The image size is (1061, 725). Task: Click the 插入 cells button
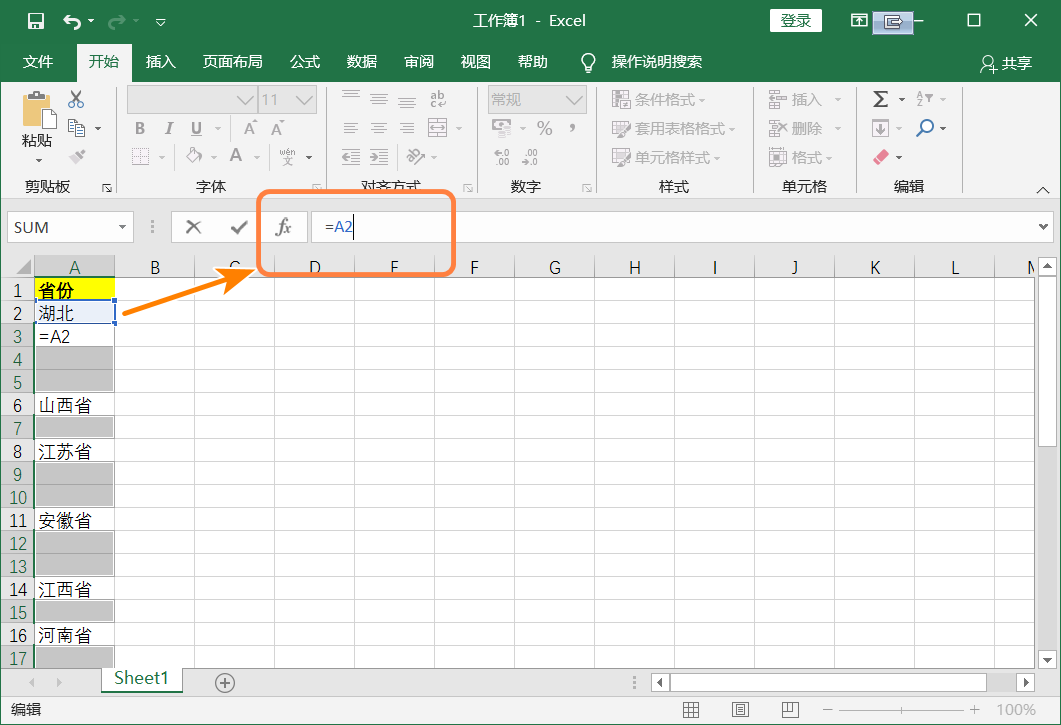coord(796,100)
